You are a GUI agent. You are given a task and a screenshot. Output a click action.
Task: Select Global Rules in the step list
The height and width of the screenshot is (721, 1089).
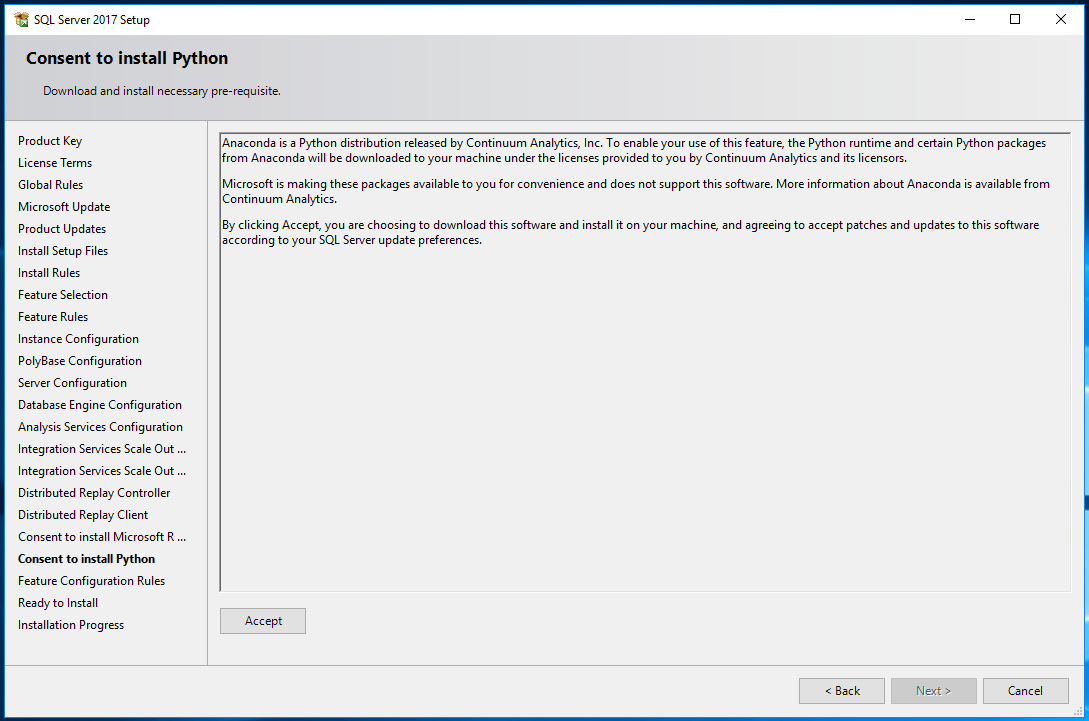[x=51, y=185]
